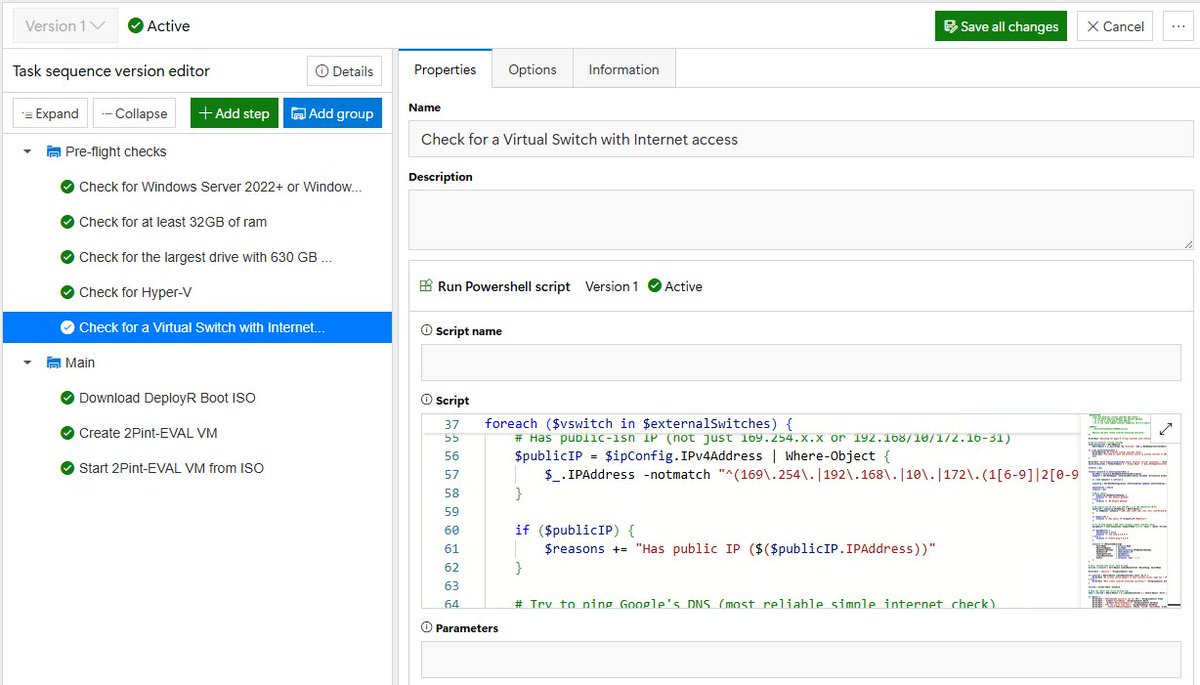Viewport: 1200px width, 685px height.
Task: Select Create 2Pint-EVAL VM step
Action: click(197, 433)
